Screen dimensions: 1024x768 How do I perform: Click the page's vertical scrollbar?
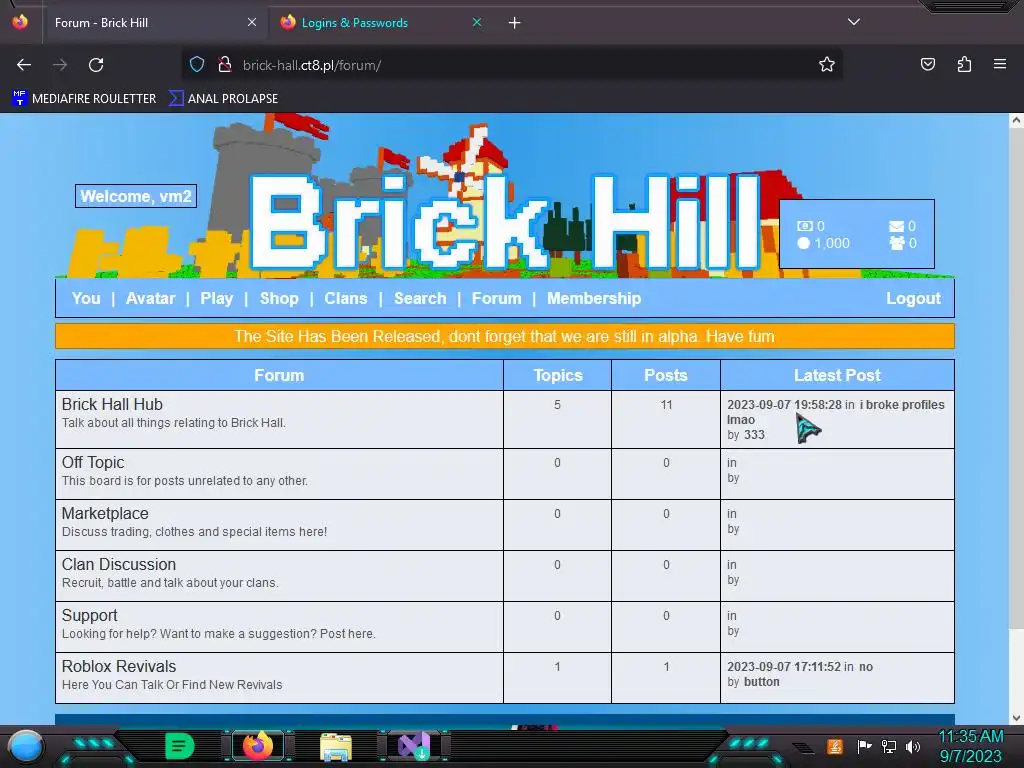(x=1016, y=379)
